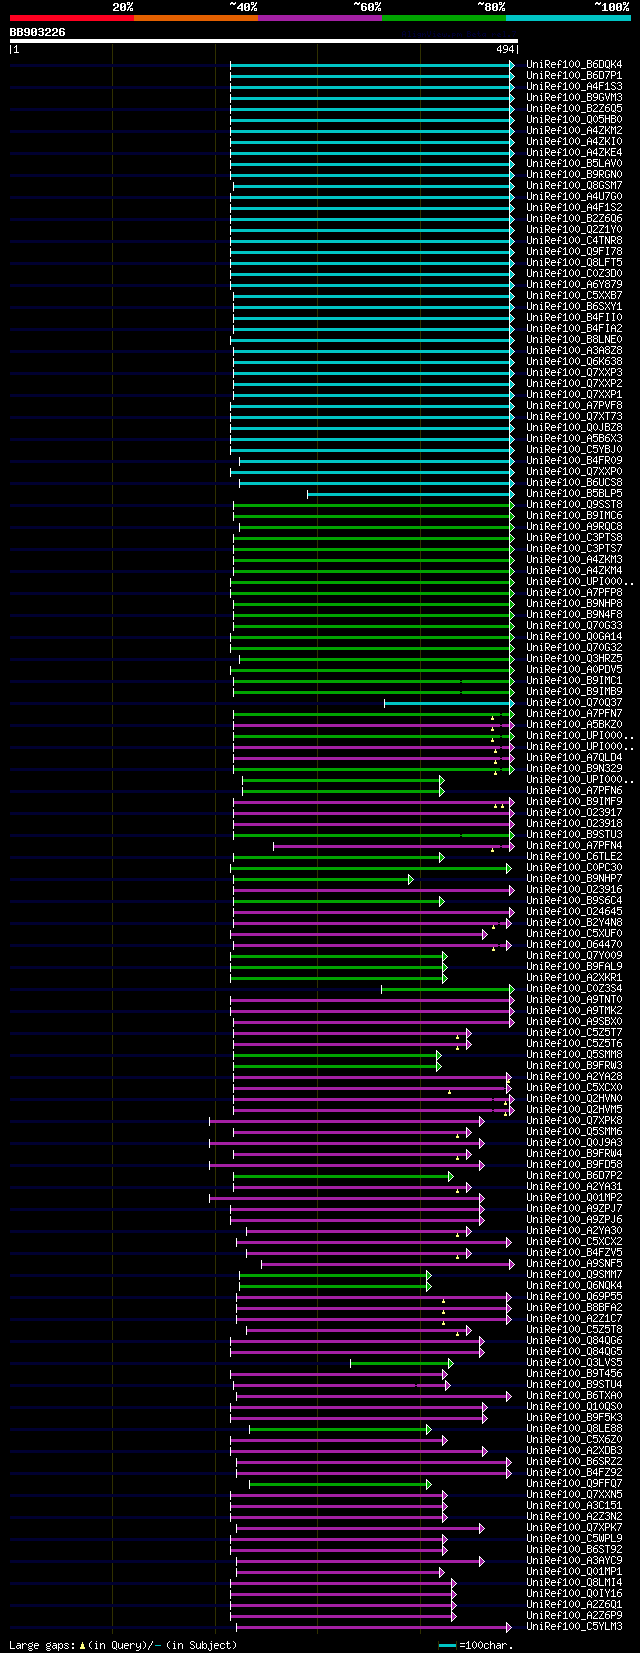Click the green ~80% identity legend segment

pyautogui.click(x=444, y=18)
